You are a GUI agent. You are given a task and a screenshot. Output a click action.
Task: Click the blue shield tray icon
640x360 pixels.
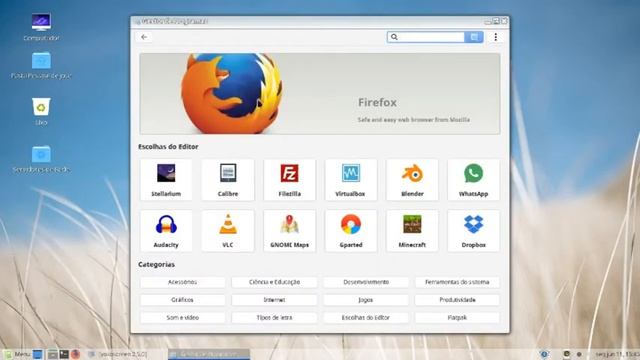pyautogui.click(x=544, y=354)
